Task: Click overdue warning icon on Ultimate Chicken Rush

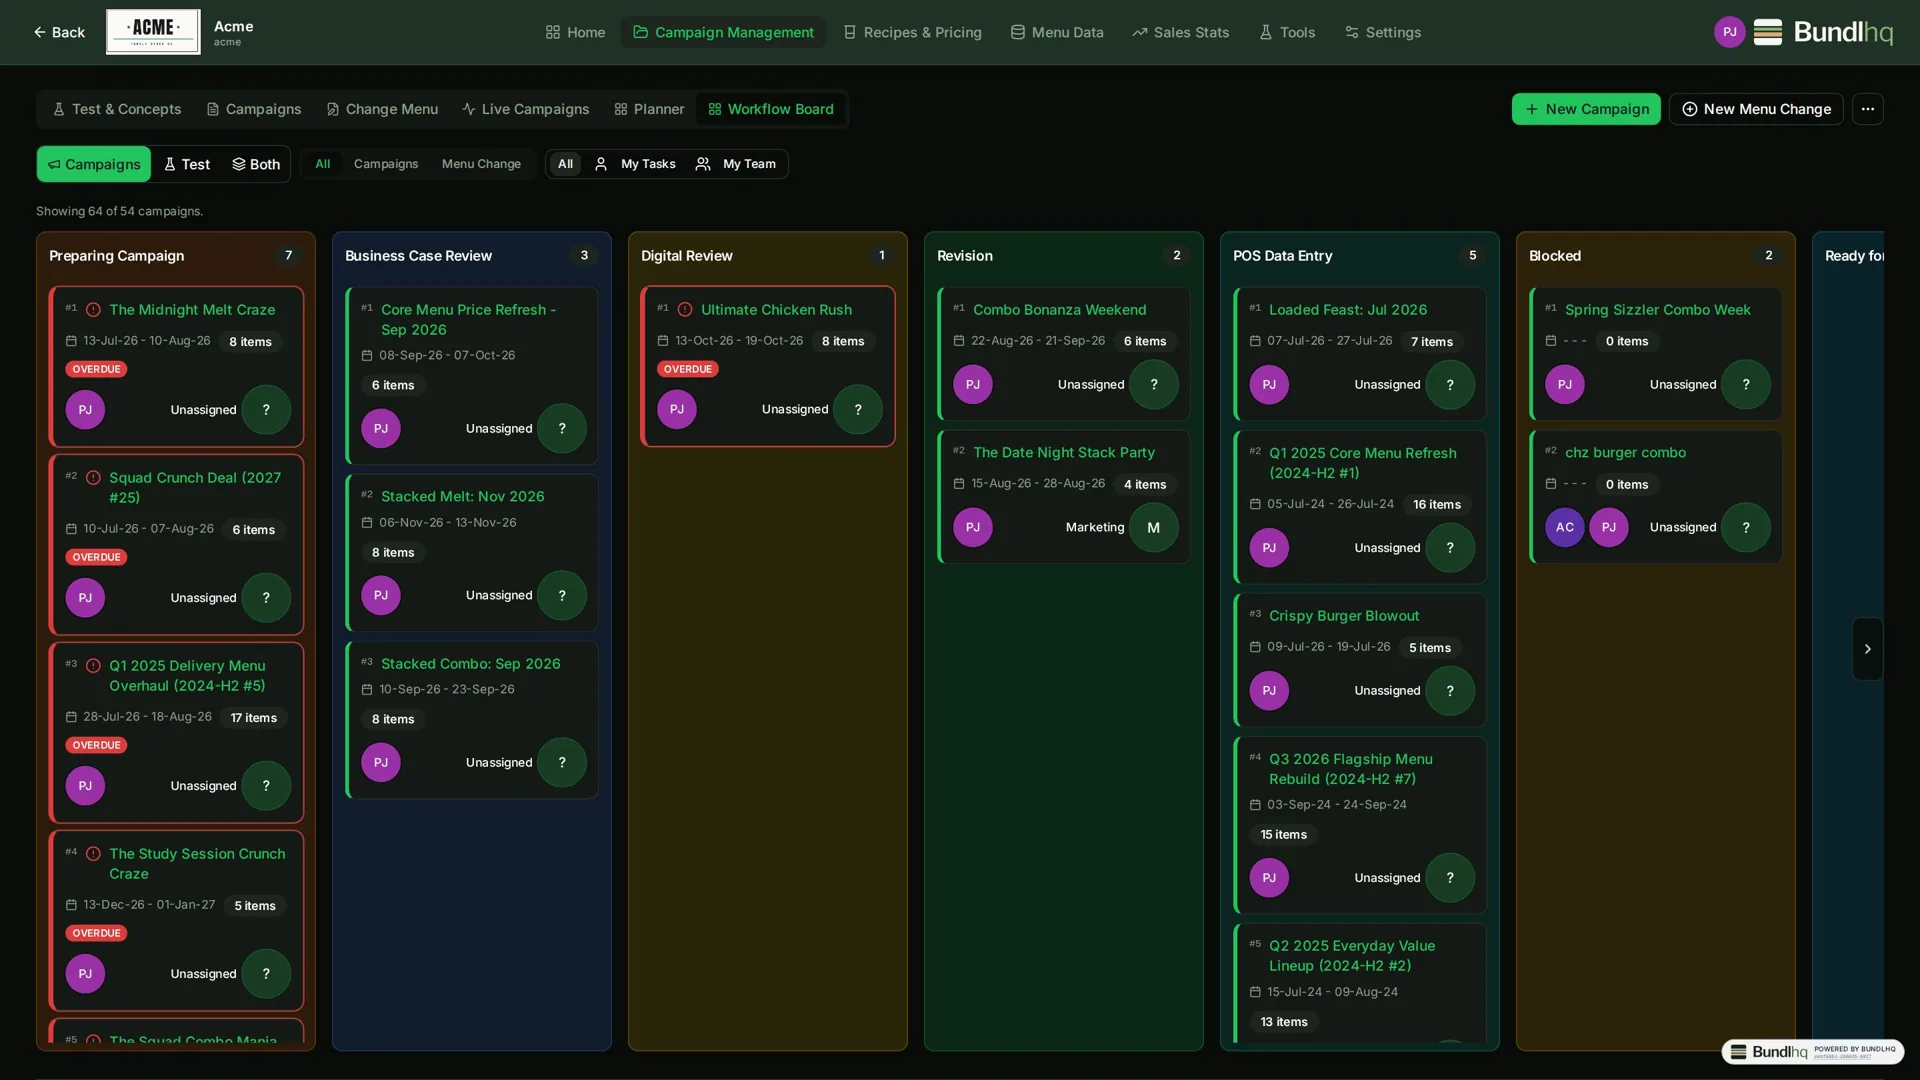Action: point(685,310)
